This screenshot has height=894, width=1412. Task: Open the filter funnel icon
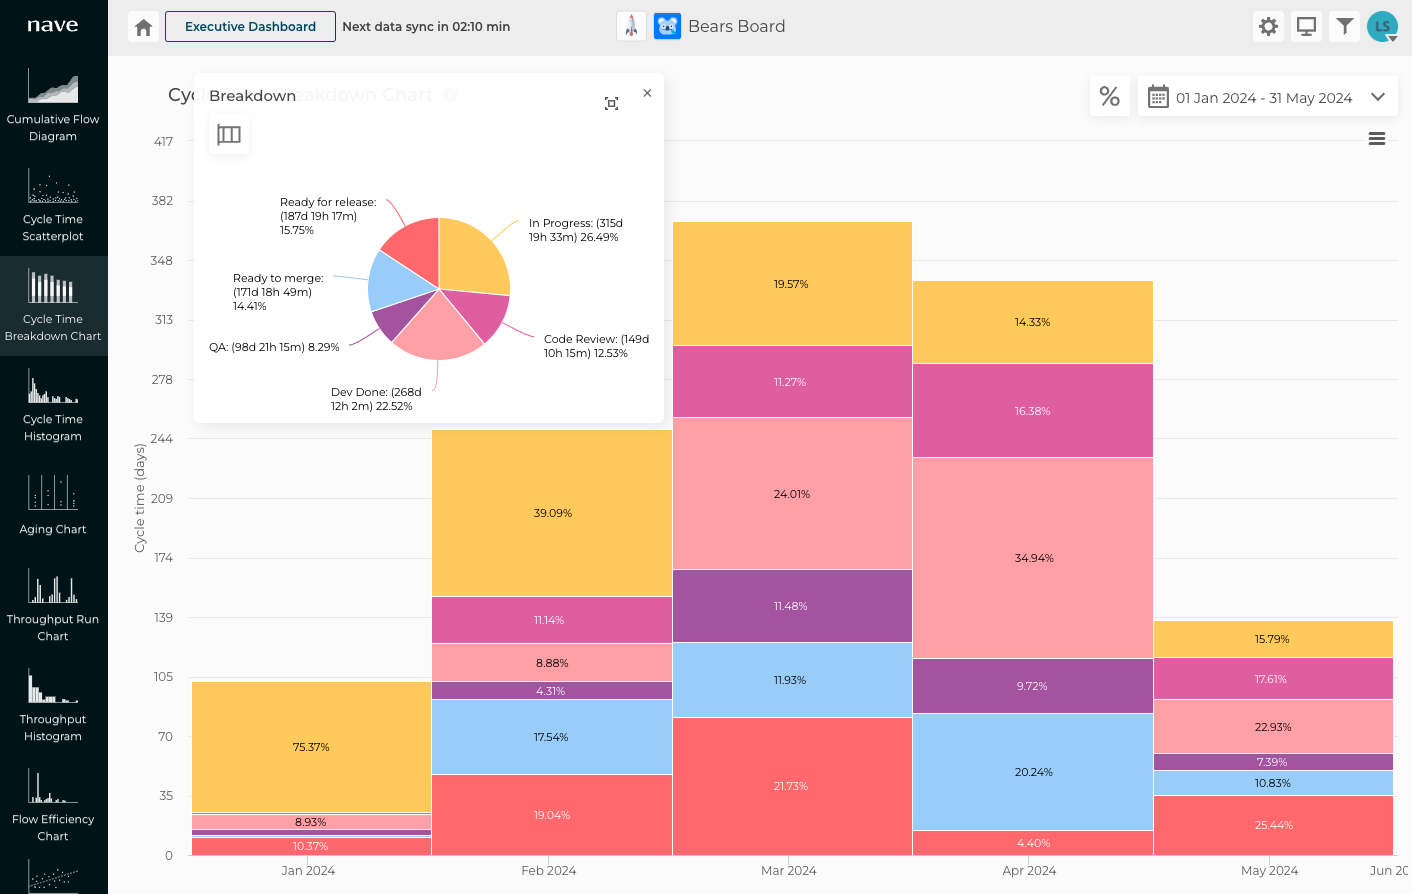(1344, 27)
